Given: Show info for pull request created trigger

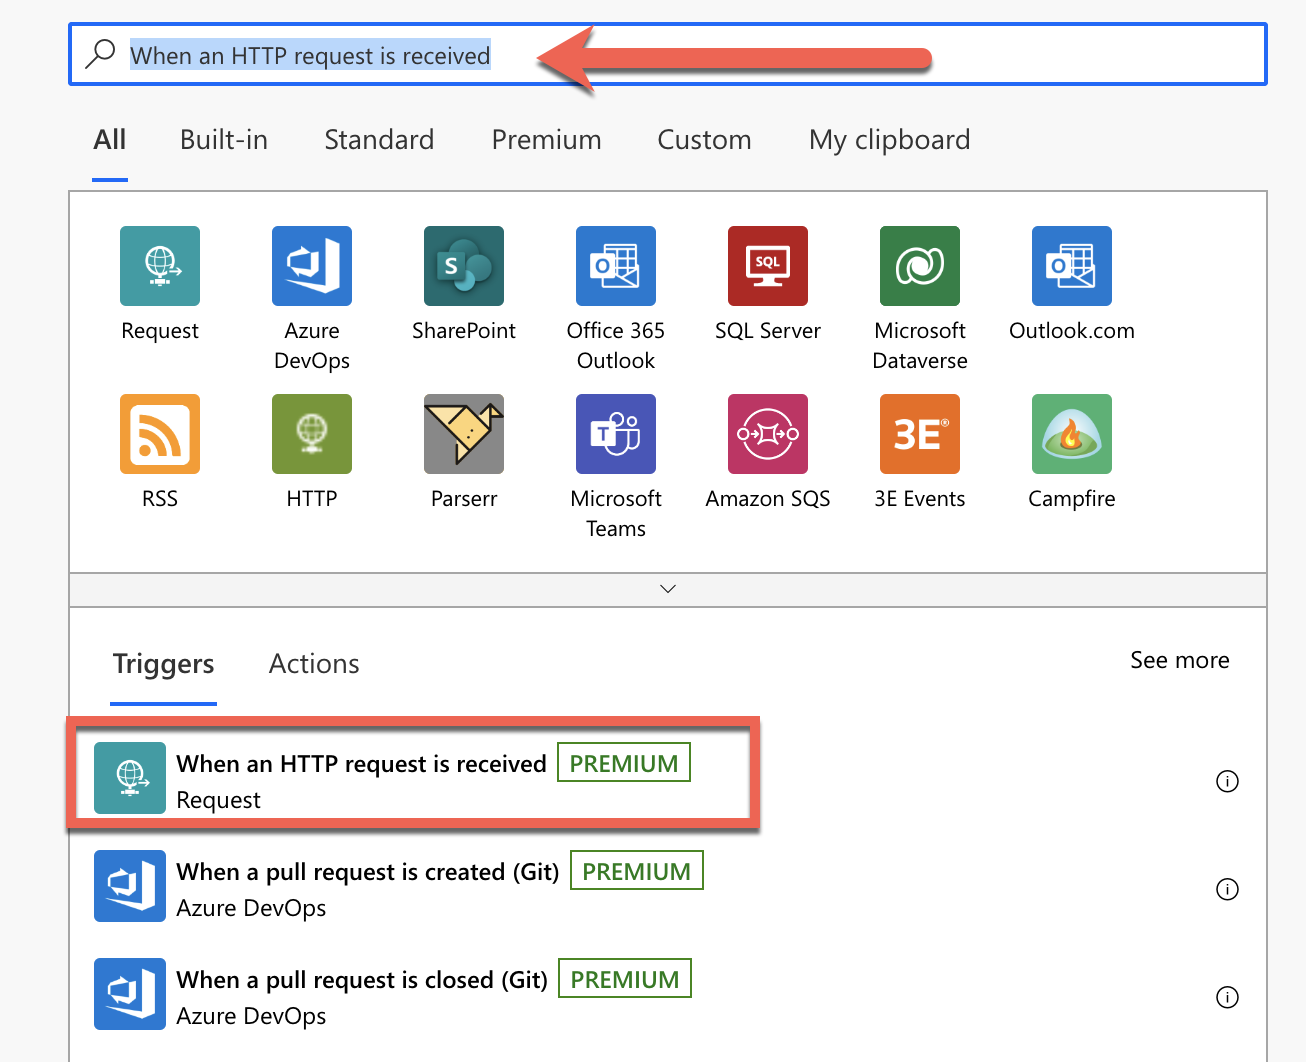Looking at the screenshot, I should coord(1227,889).
